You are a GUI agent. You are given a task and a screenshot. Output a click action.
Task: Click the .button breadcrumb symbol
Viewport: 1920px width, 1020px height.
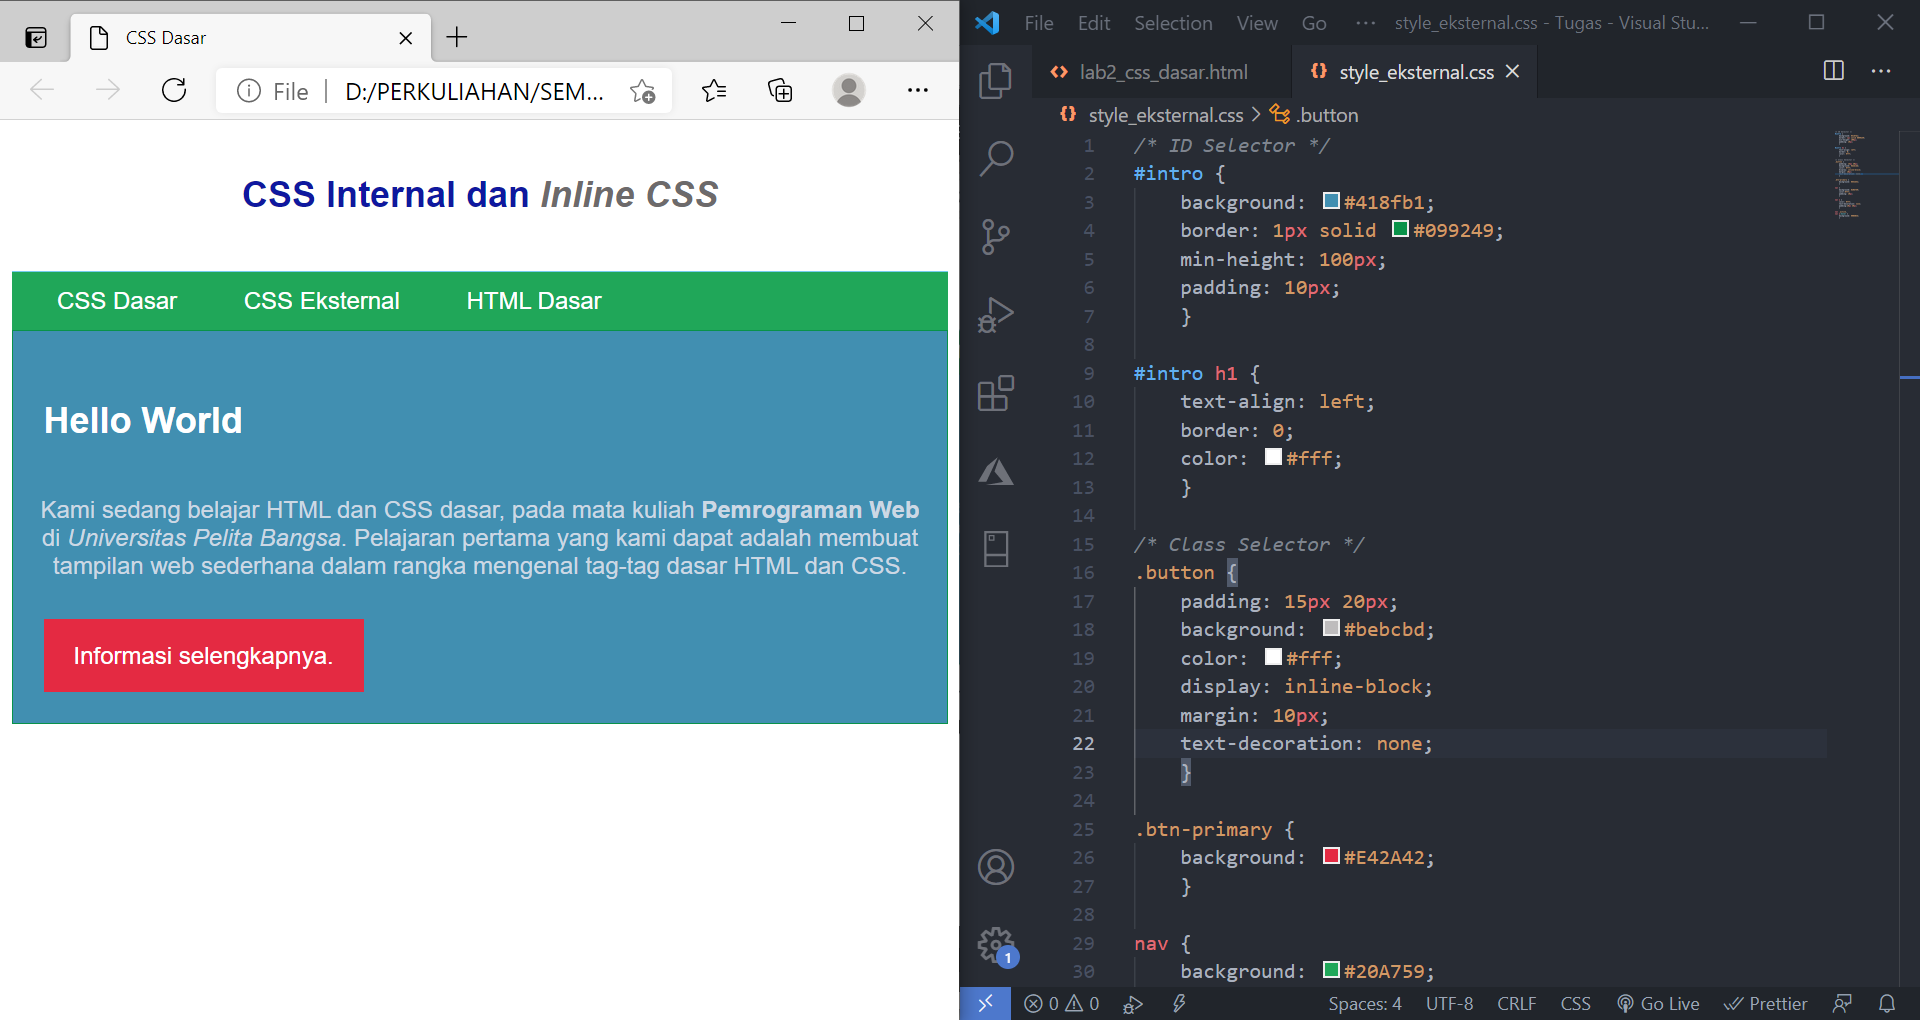tap(1314, 115)
